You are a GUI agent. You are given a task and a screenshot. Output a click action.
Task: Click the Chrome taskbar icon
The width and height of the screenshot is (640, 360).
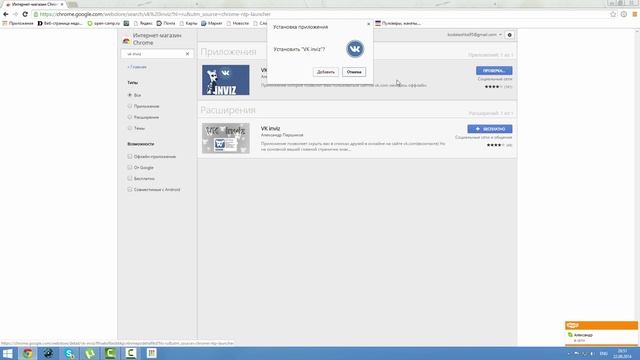pyautogui.click(x=27, y=353)
